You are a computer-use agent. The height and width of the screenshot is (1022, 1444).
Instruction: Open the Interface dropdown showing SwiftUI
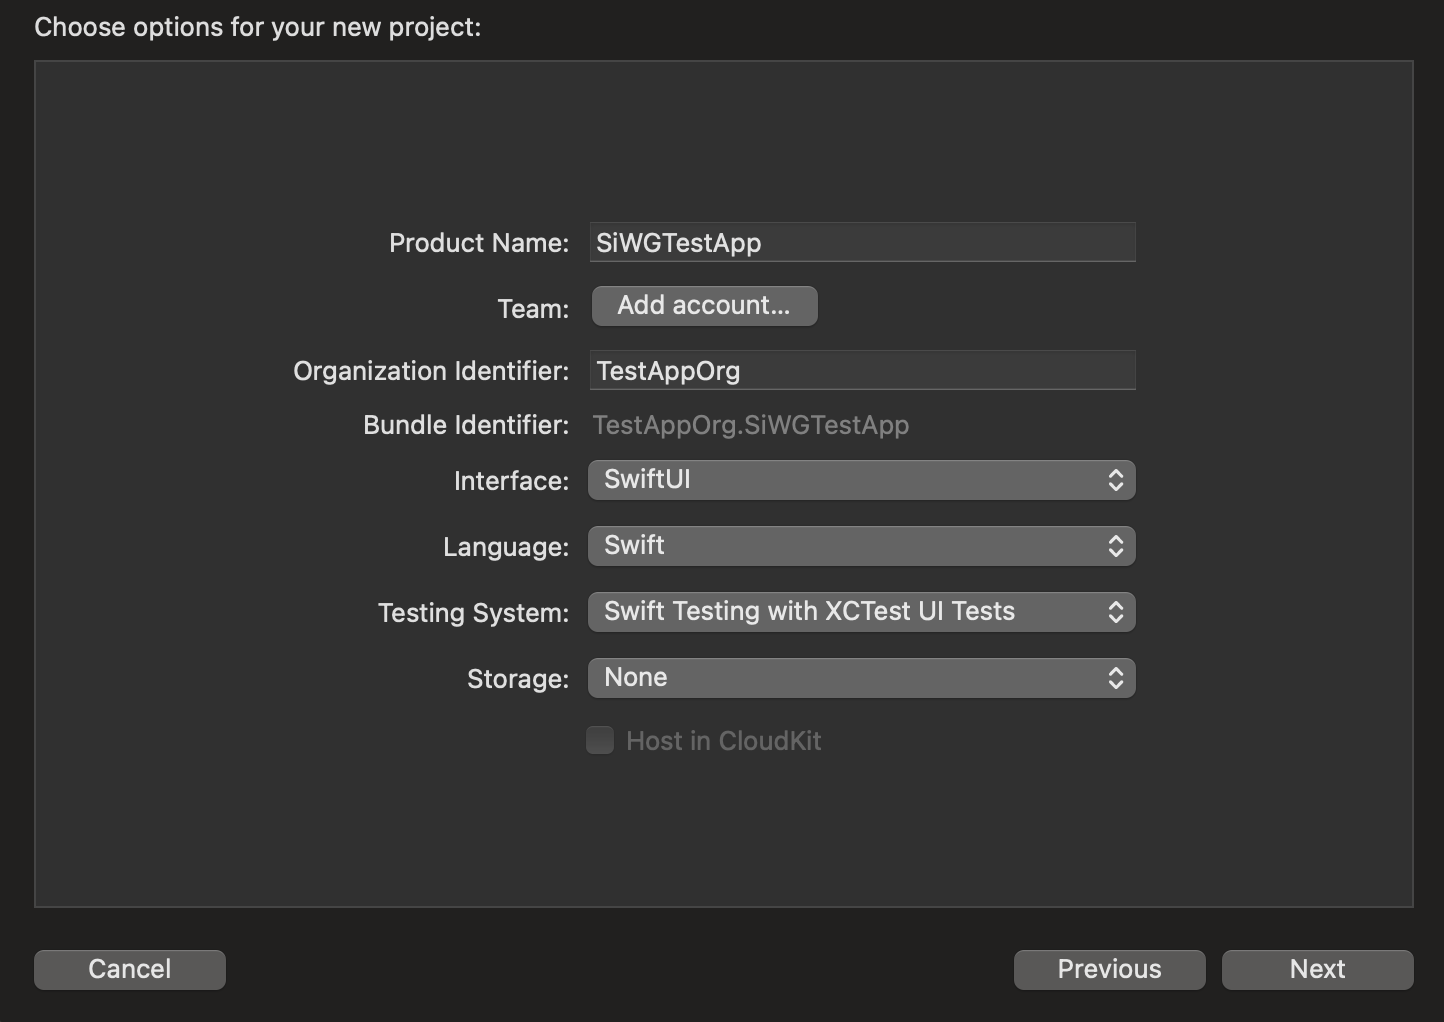click(860, 480)
